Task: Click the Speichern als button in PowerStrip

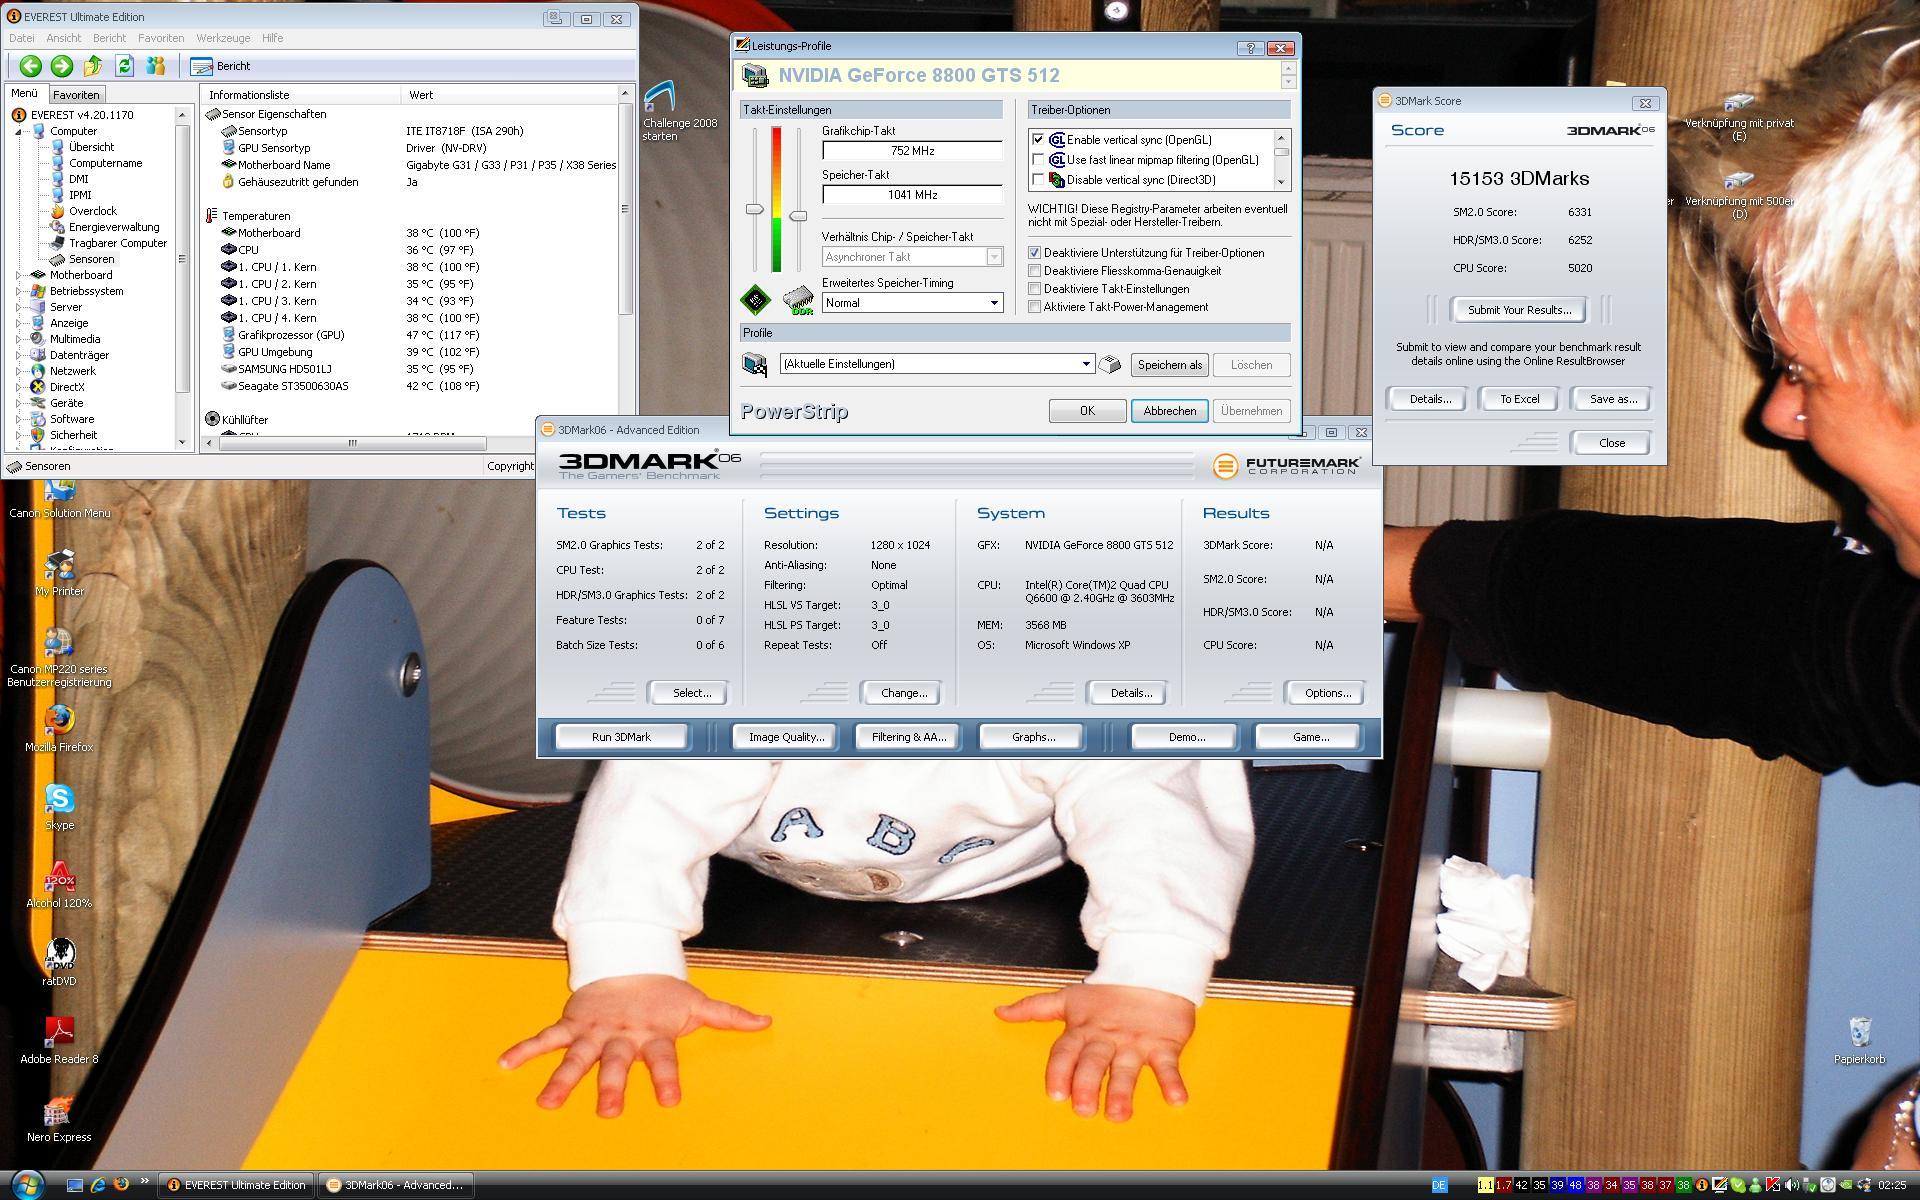Action: coord(1169,365)
